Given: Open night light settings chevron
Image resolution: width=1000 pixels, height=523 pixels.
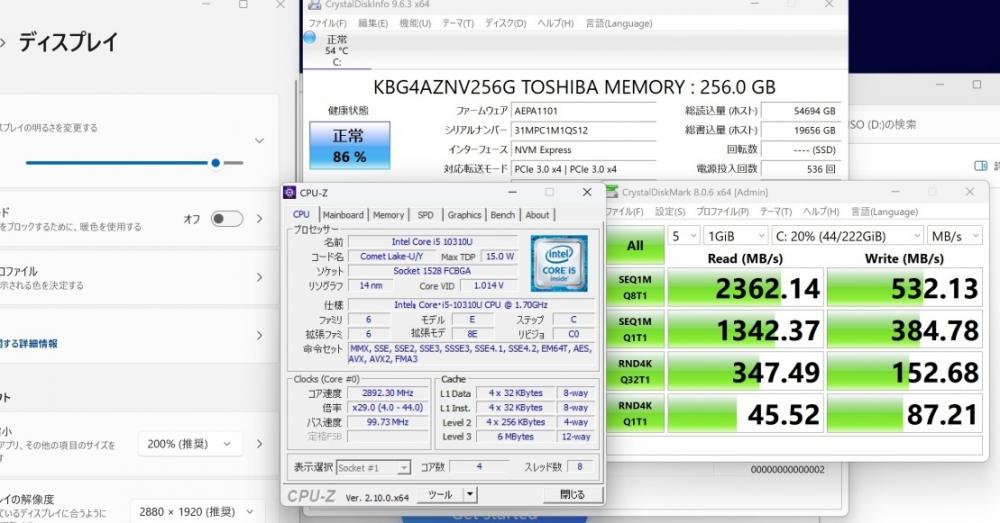Looking at the screenshot, I should coord(259,219).
